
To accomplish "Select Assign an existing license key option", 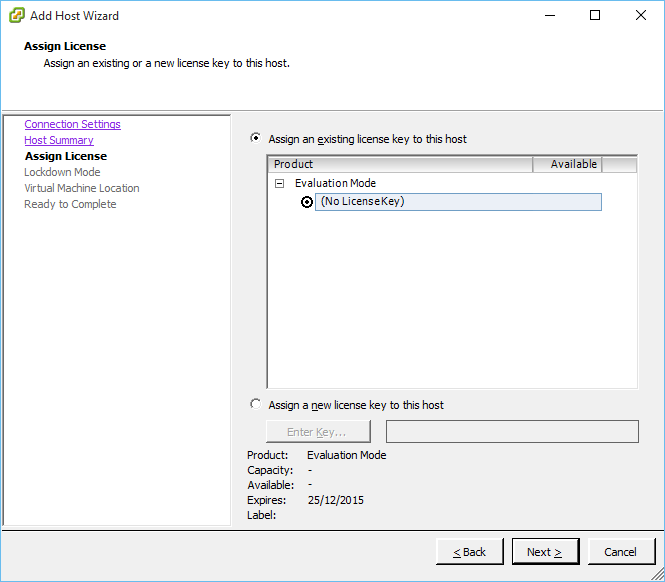I will [x=256, y=138].
